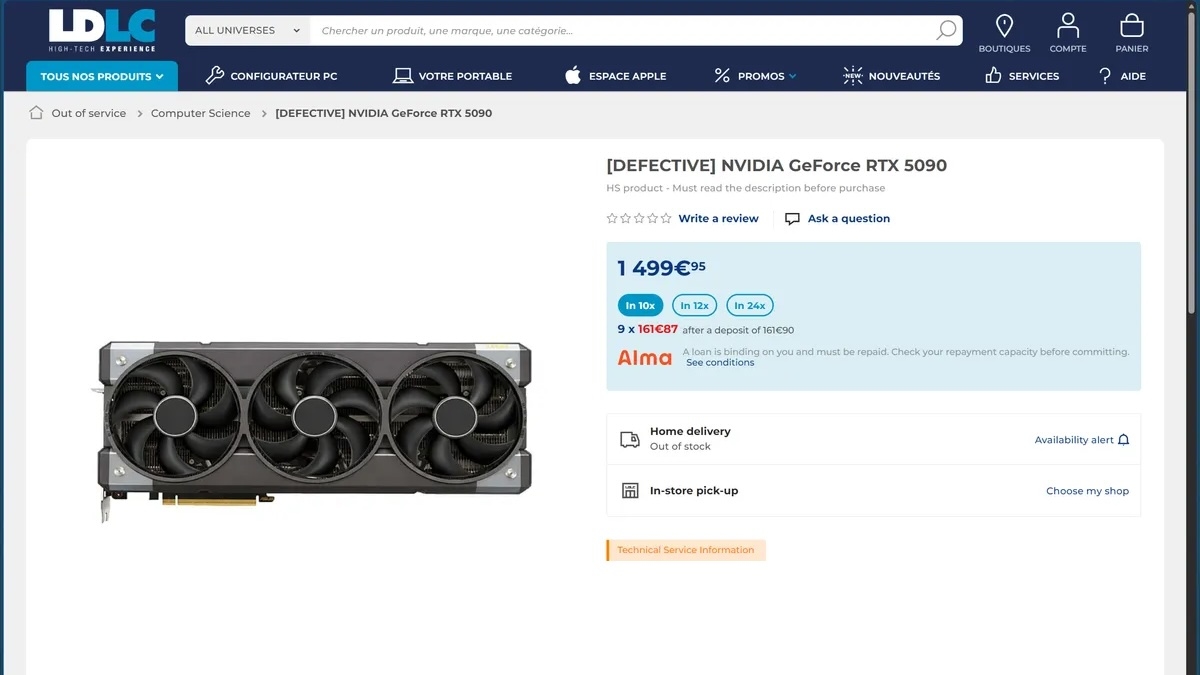Image resolution: width=1200 pixels, height=675 pixels.
Task: Expand the Tous nos produits menu
Action: tap(102, 76)
